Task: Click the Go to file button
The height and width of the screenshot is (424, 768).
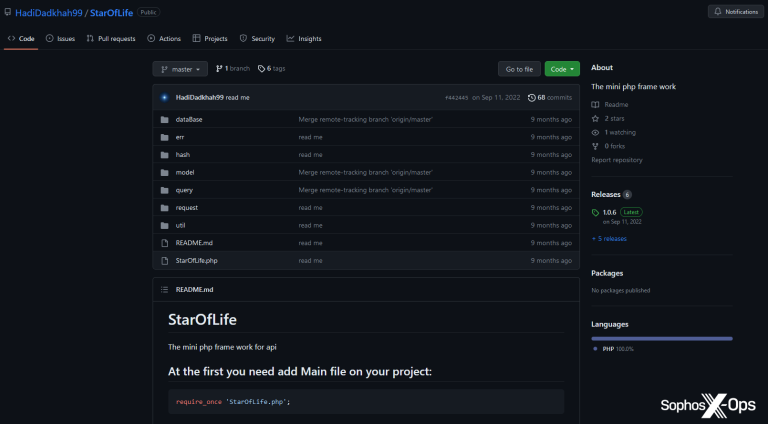Action: pos(519,69)
